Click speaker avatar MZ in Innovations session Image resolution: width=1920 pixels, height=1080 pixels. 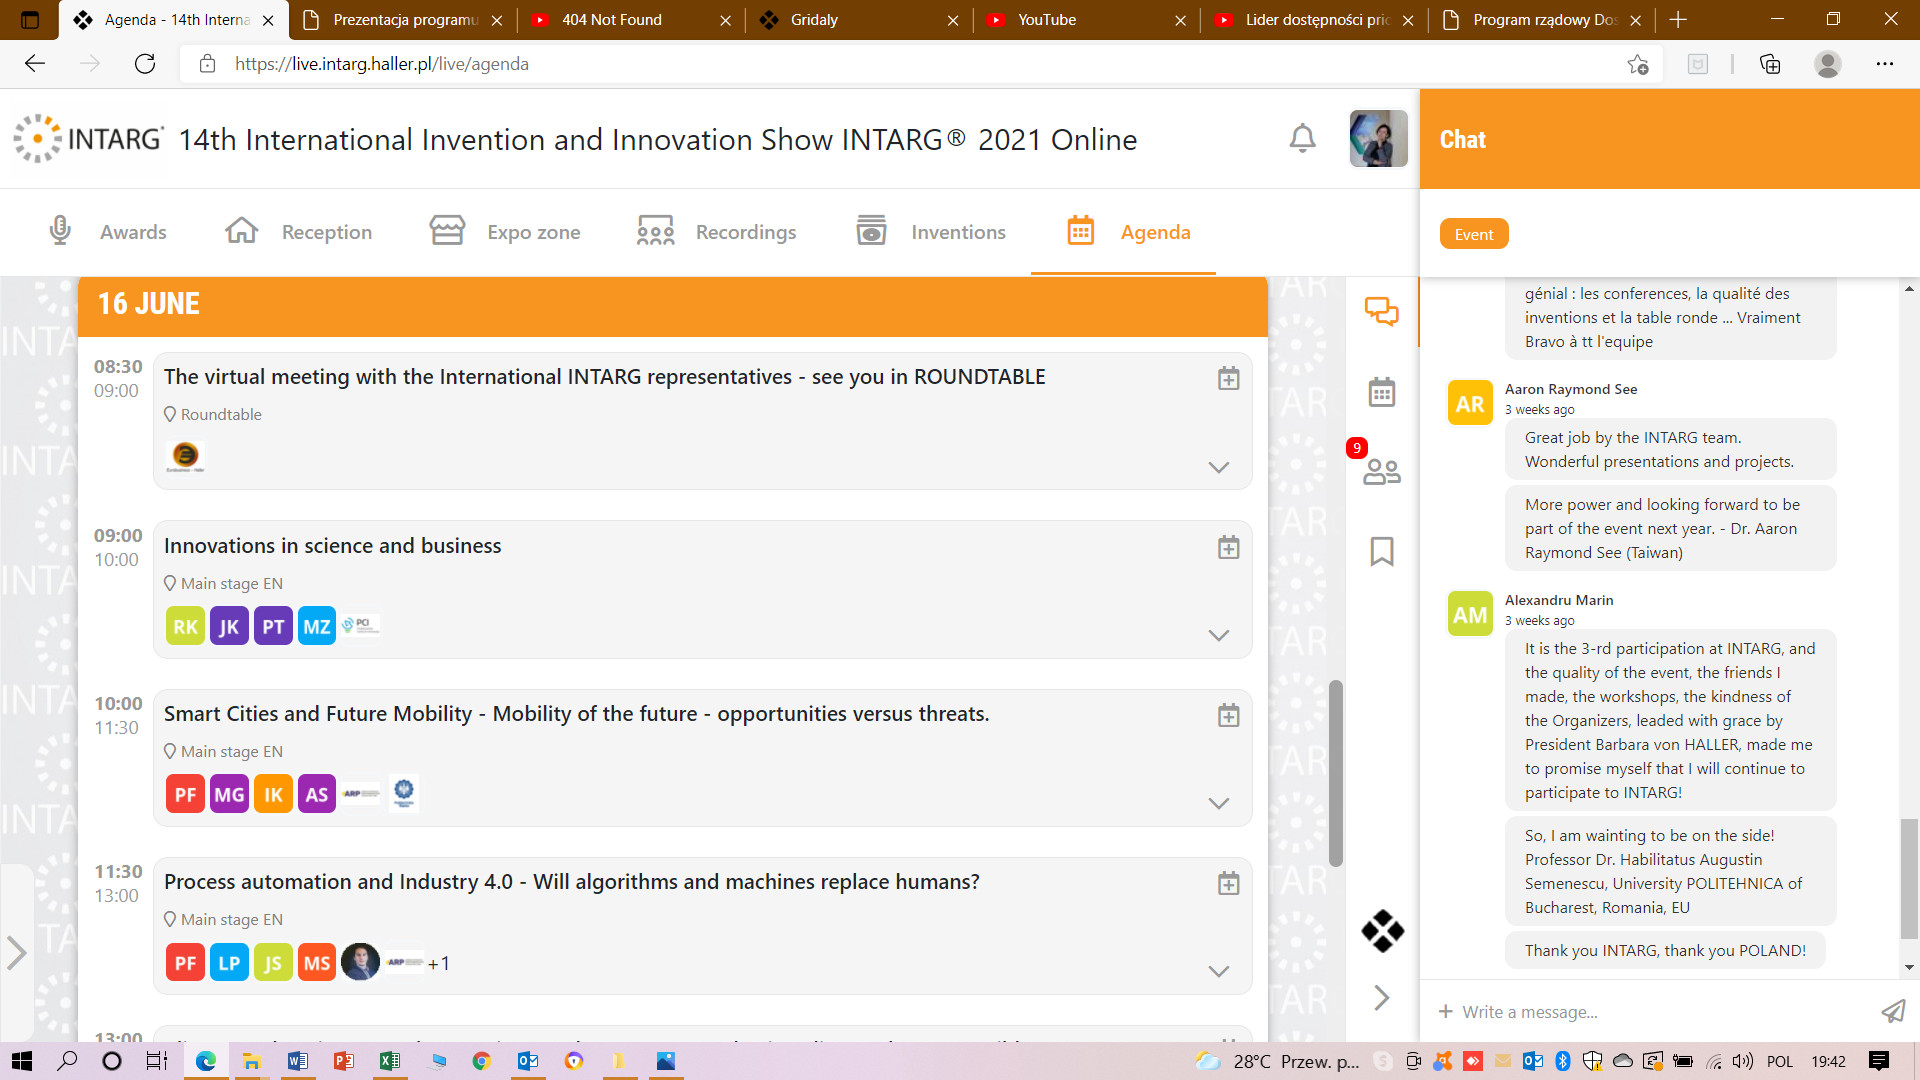click(x=317, y=626)
